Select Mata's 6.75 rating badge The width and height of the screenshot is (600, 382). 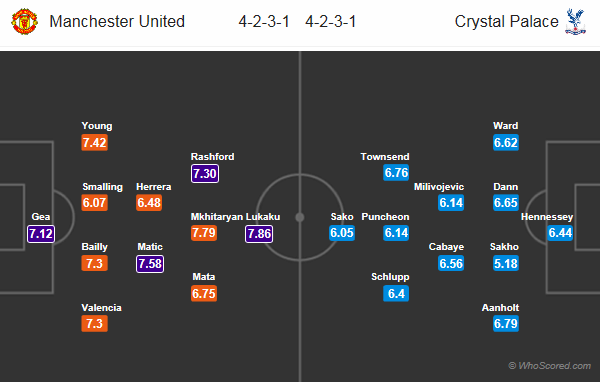[x=204, y=294]
